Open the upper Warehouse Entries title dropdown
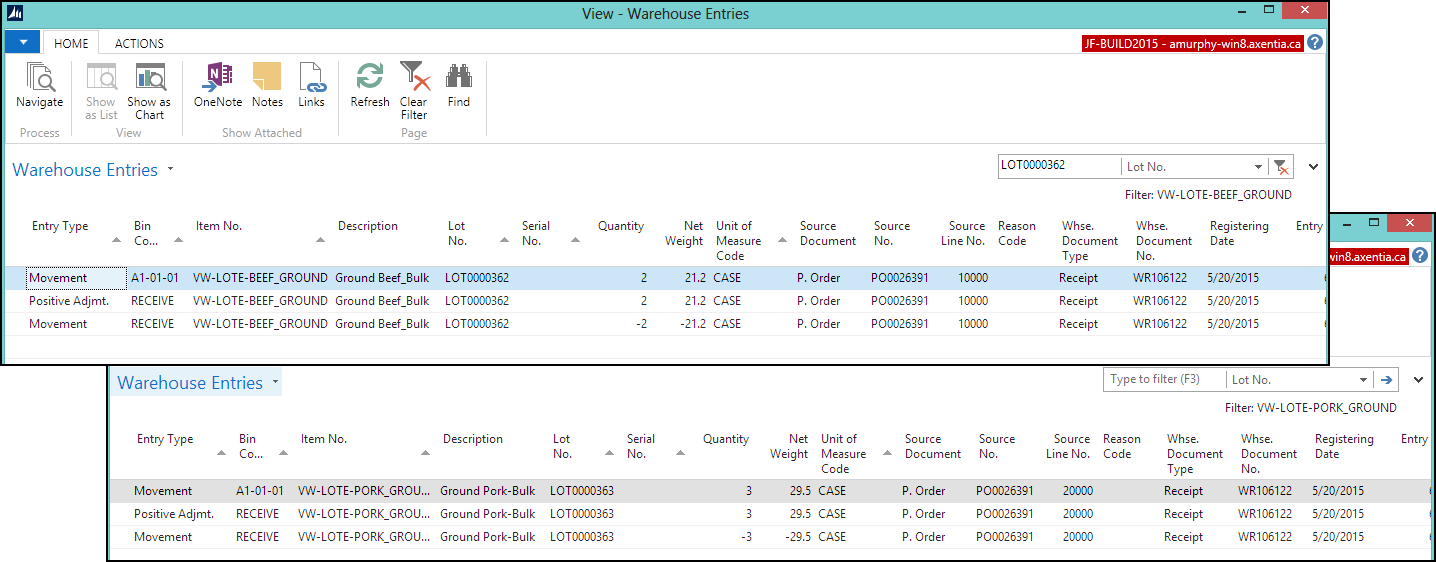The width and height of the screenshot is (1436, 562). [x=170, y=170]
